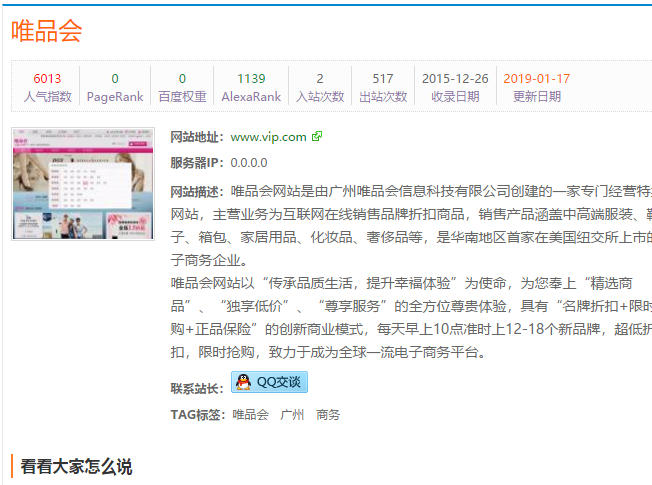Click the 联系站长 label

[197, 388]
